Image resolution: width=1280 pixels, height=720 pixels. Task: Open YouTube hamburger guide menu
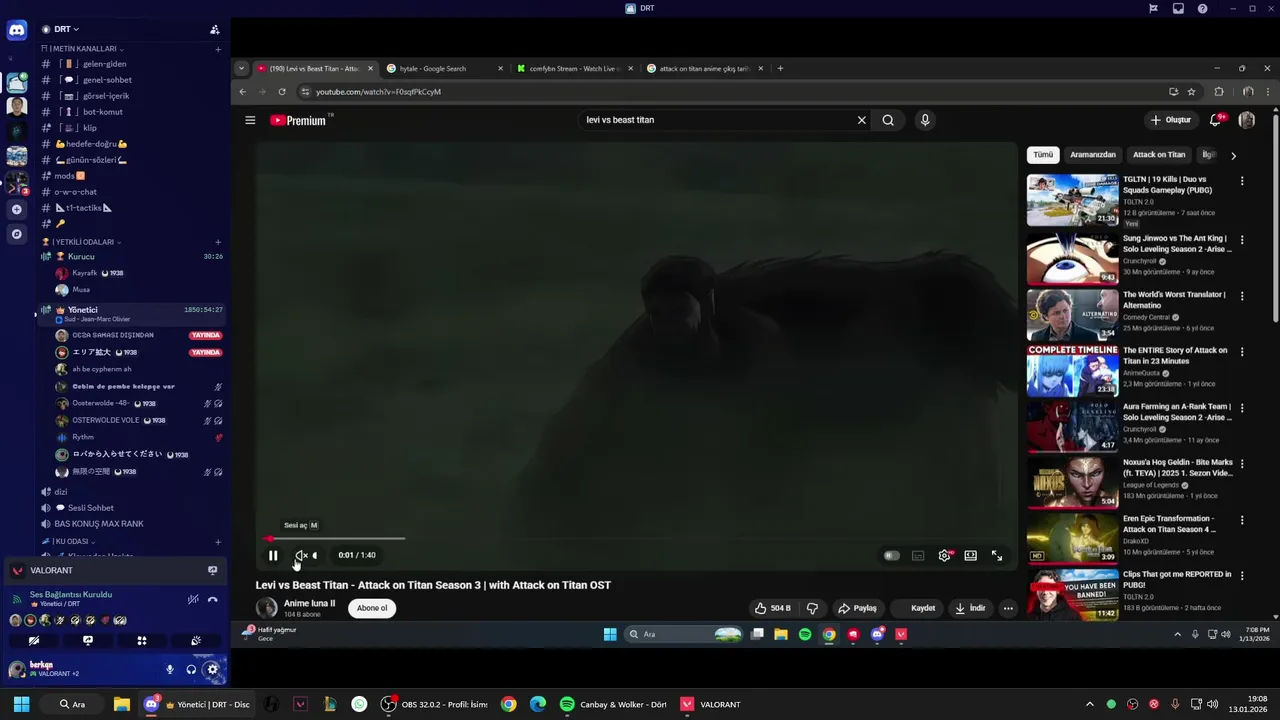250,120
